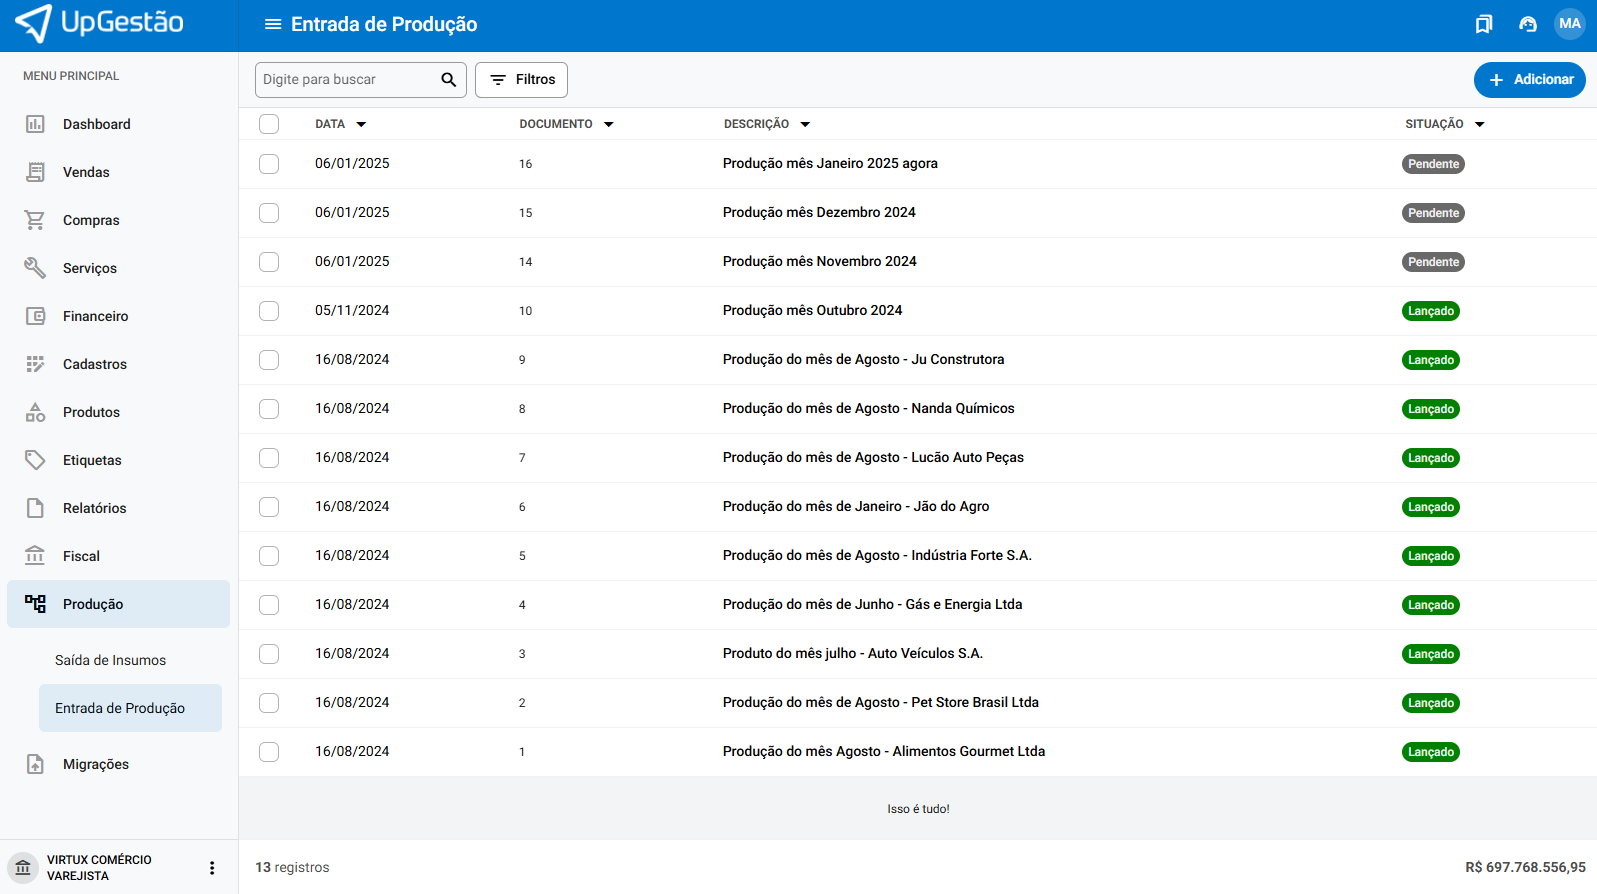Open the support headset icon

(1527, 24)
